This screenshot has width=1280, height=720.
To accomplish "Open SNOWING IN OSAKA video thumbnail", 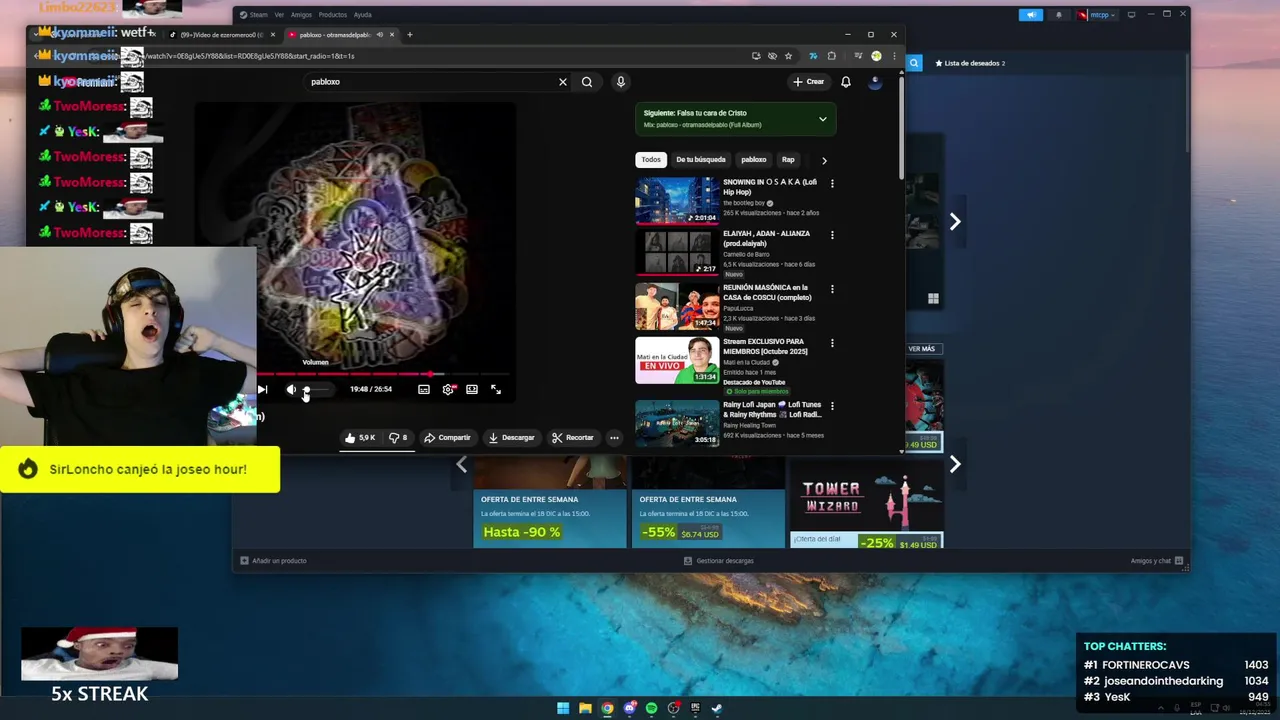I will (x=677, y=200).
